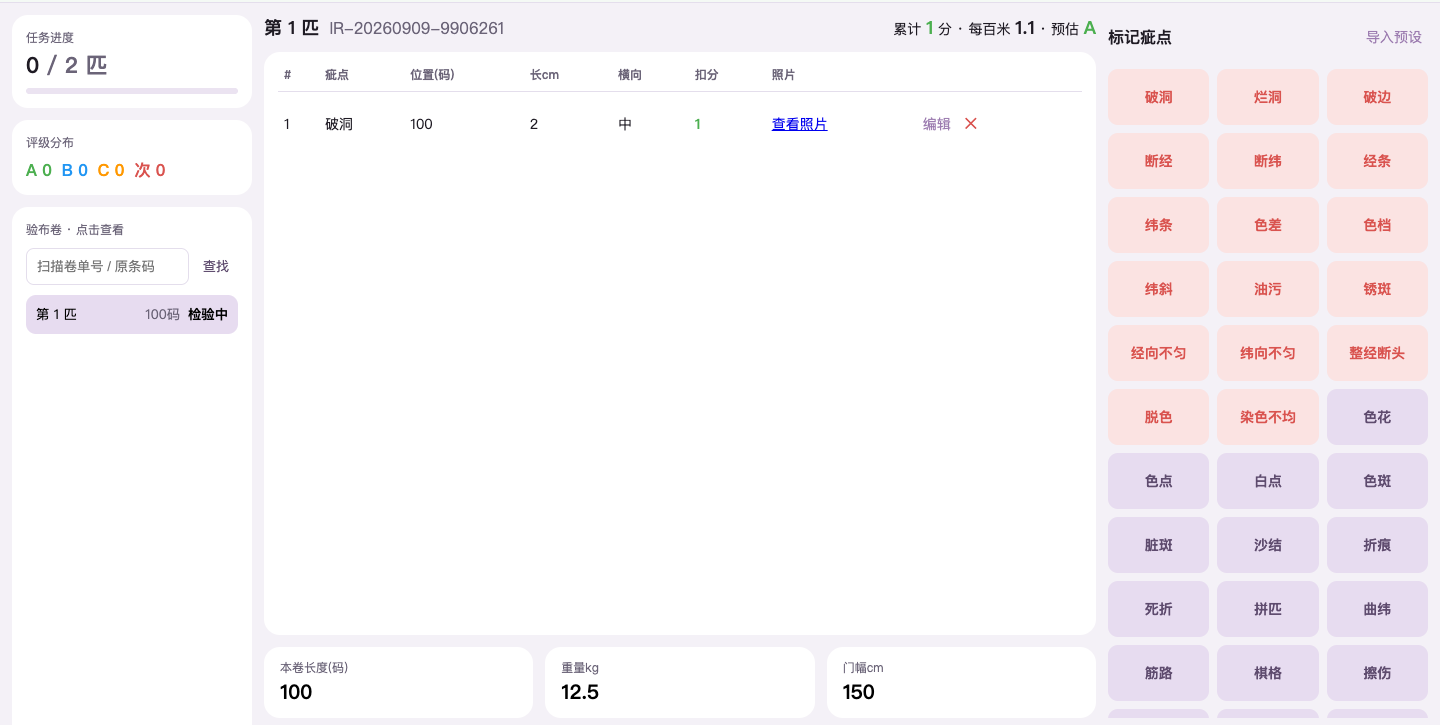
Task: Mark a 筋路 defect
Action: click(x=1158, y=673)
